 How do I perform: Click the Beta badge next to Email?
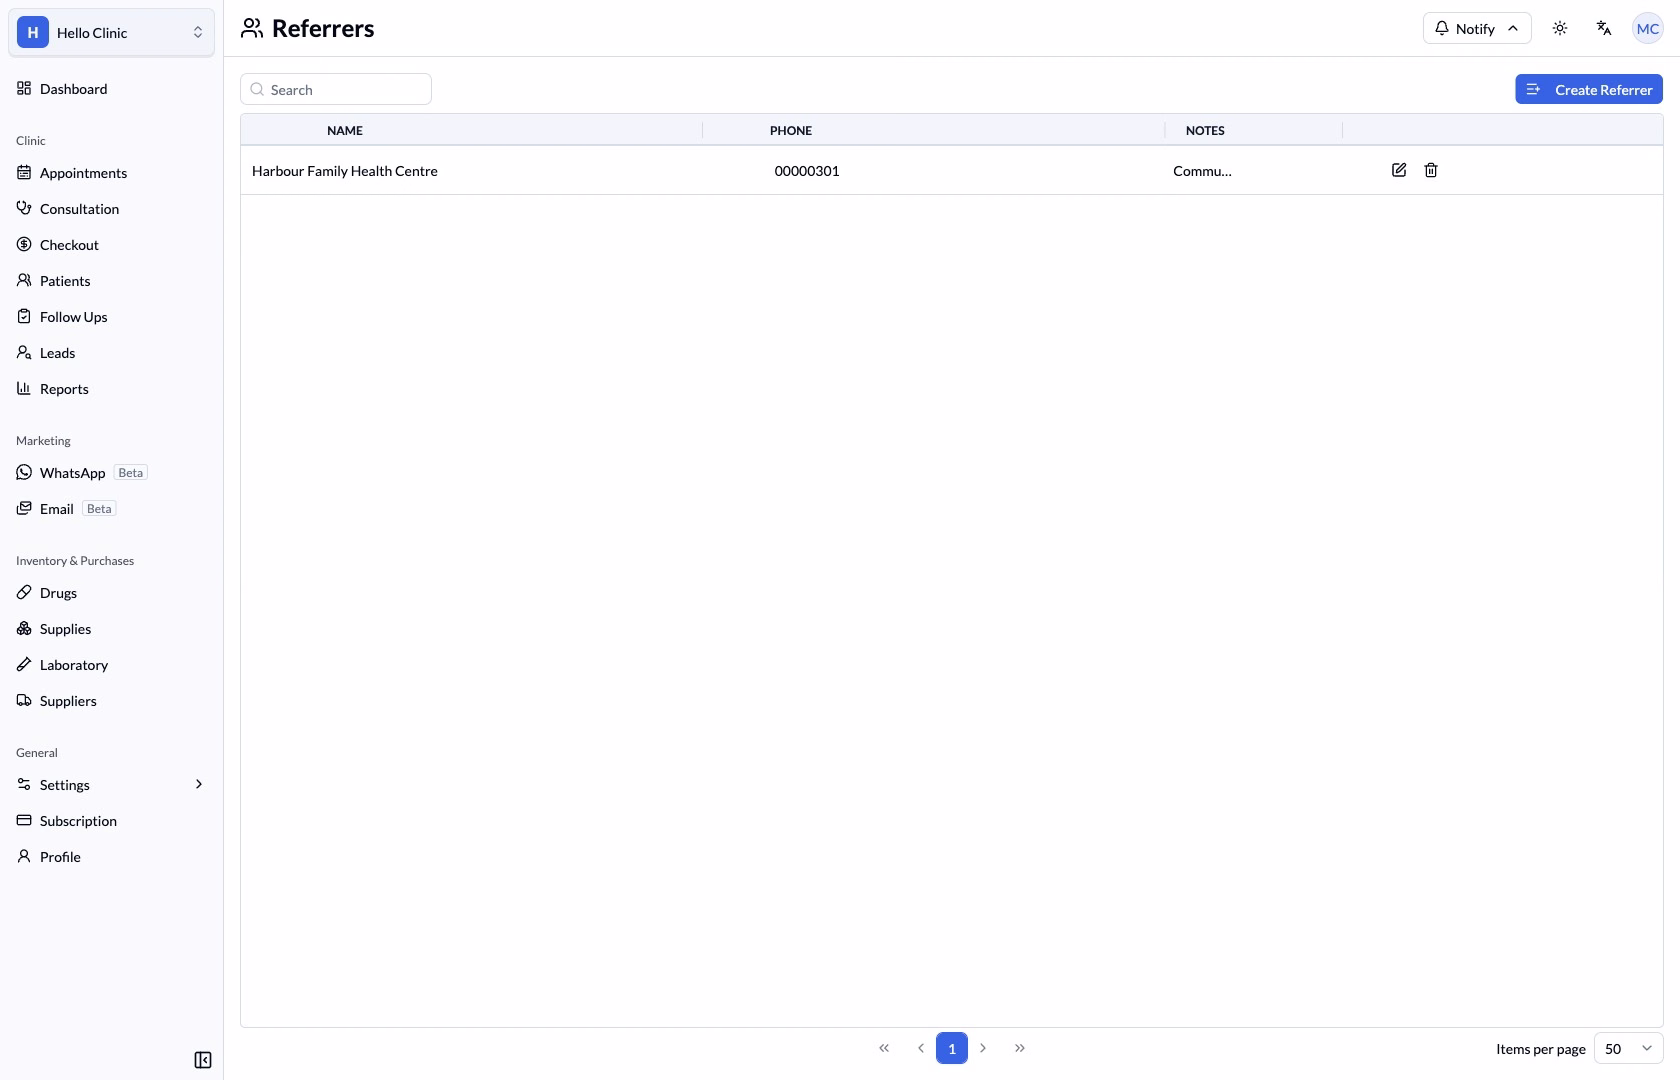point(99,508)
